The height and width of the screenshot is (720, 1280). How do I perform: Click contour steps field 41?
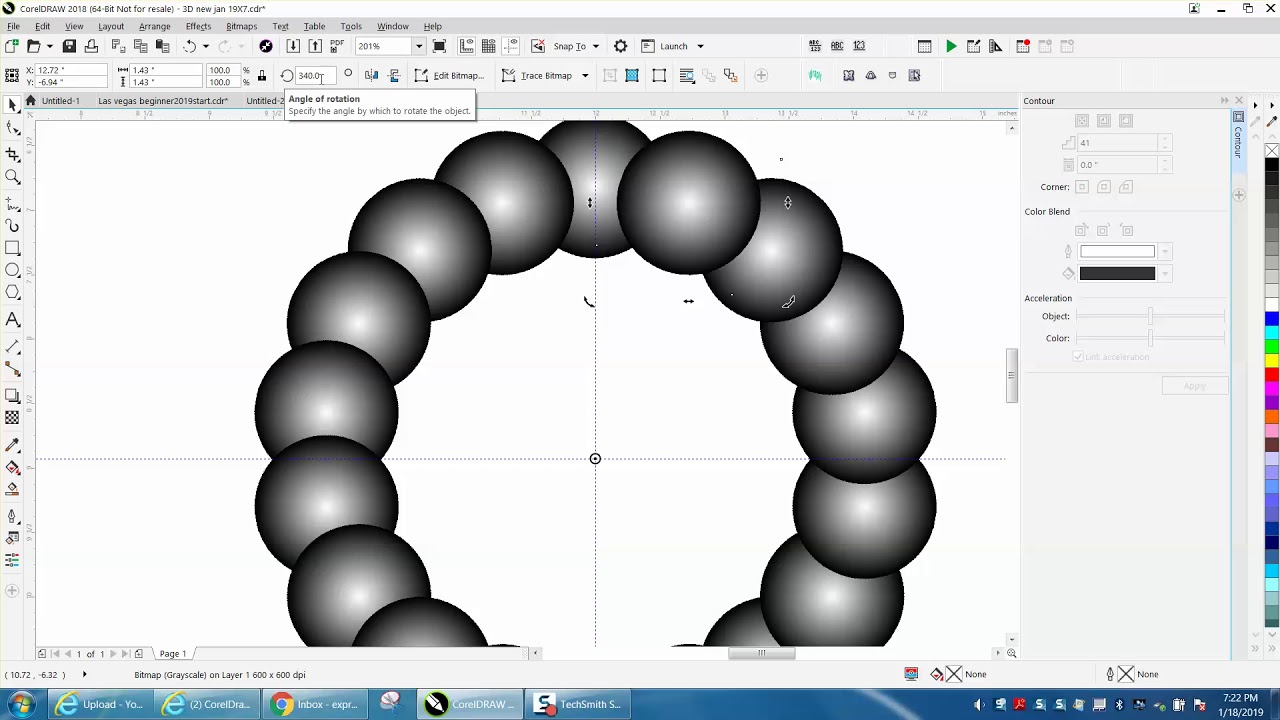[x=1117, y=143]
